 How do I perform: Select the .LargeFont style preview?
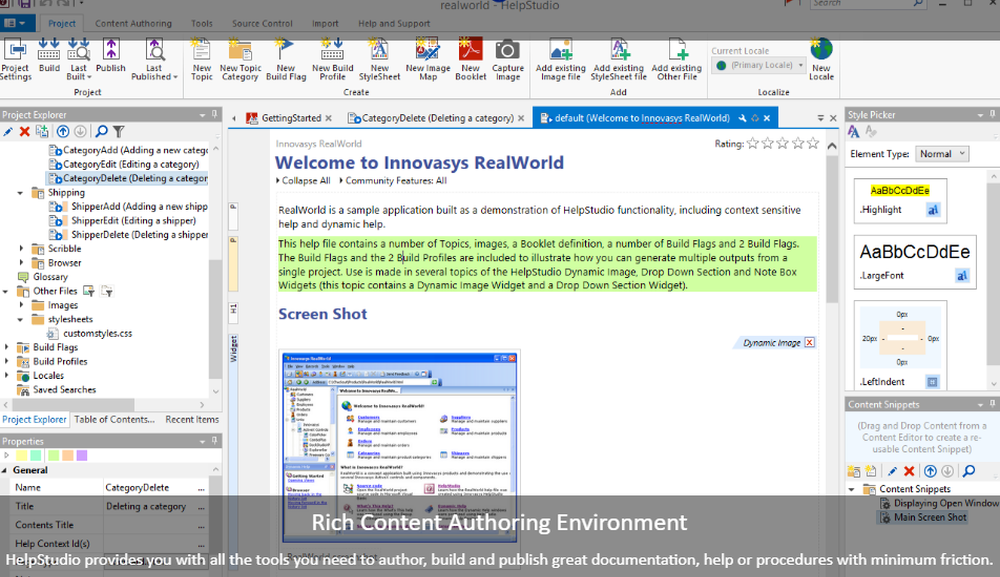pyautogui.click(x=915, y=262)
